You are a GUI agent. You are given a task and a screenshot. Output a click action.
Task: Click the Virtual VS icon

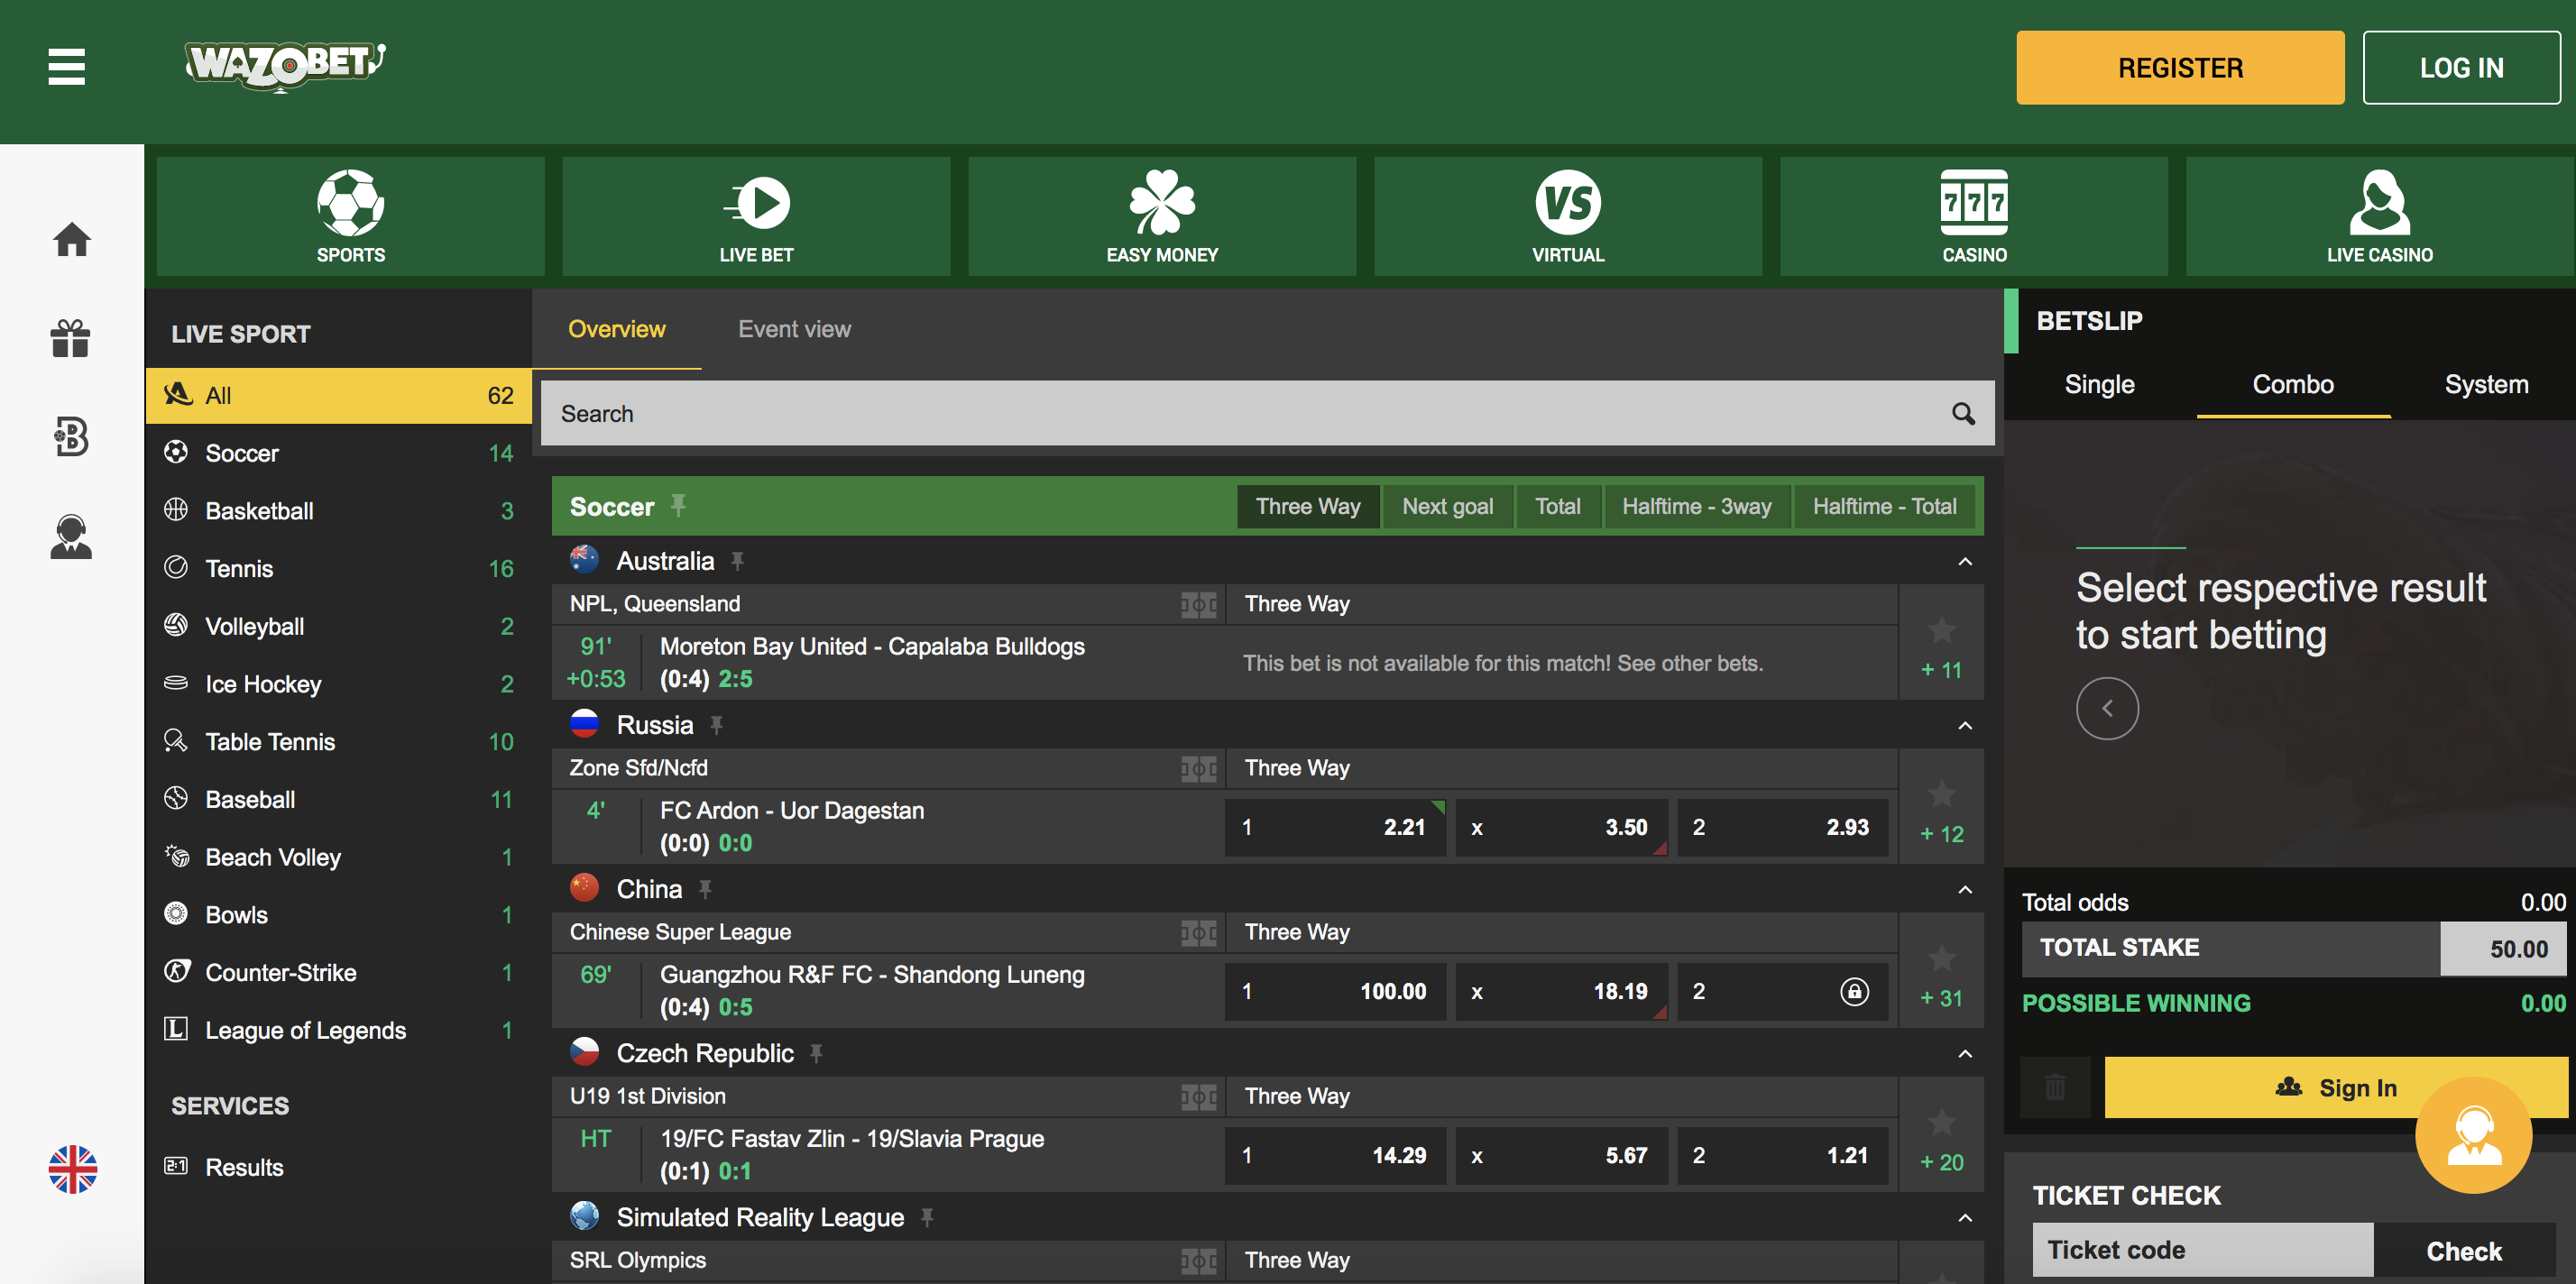click(x=1567, y=205)
